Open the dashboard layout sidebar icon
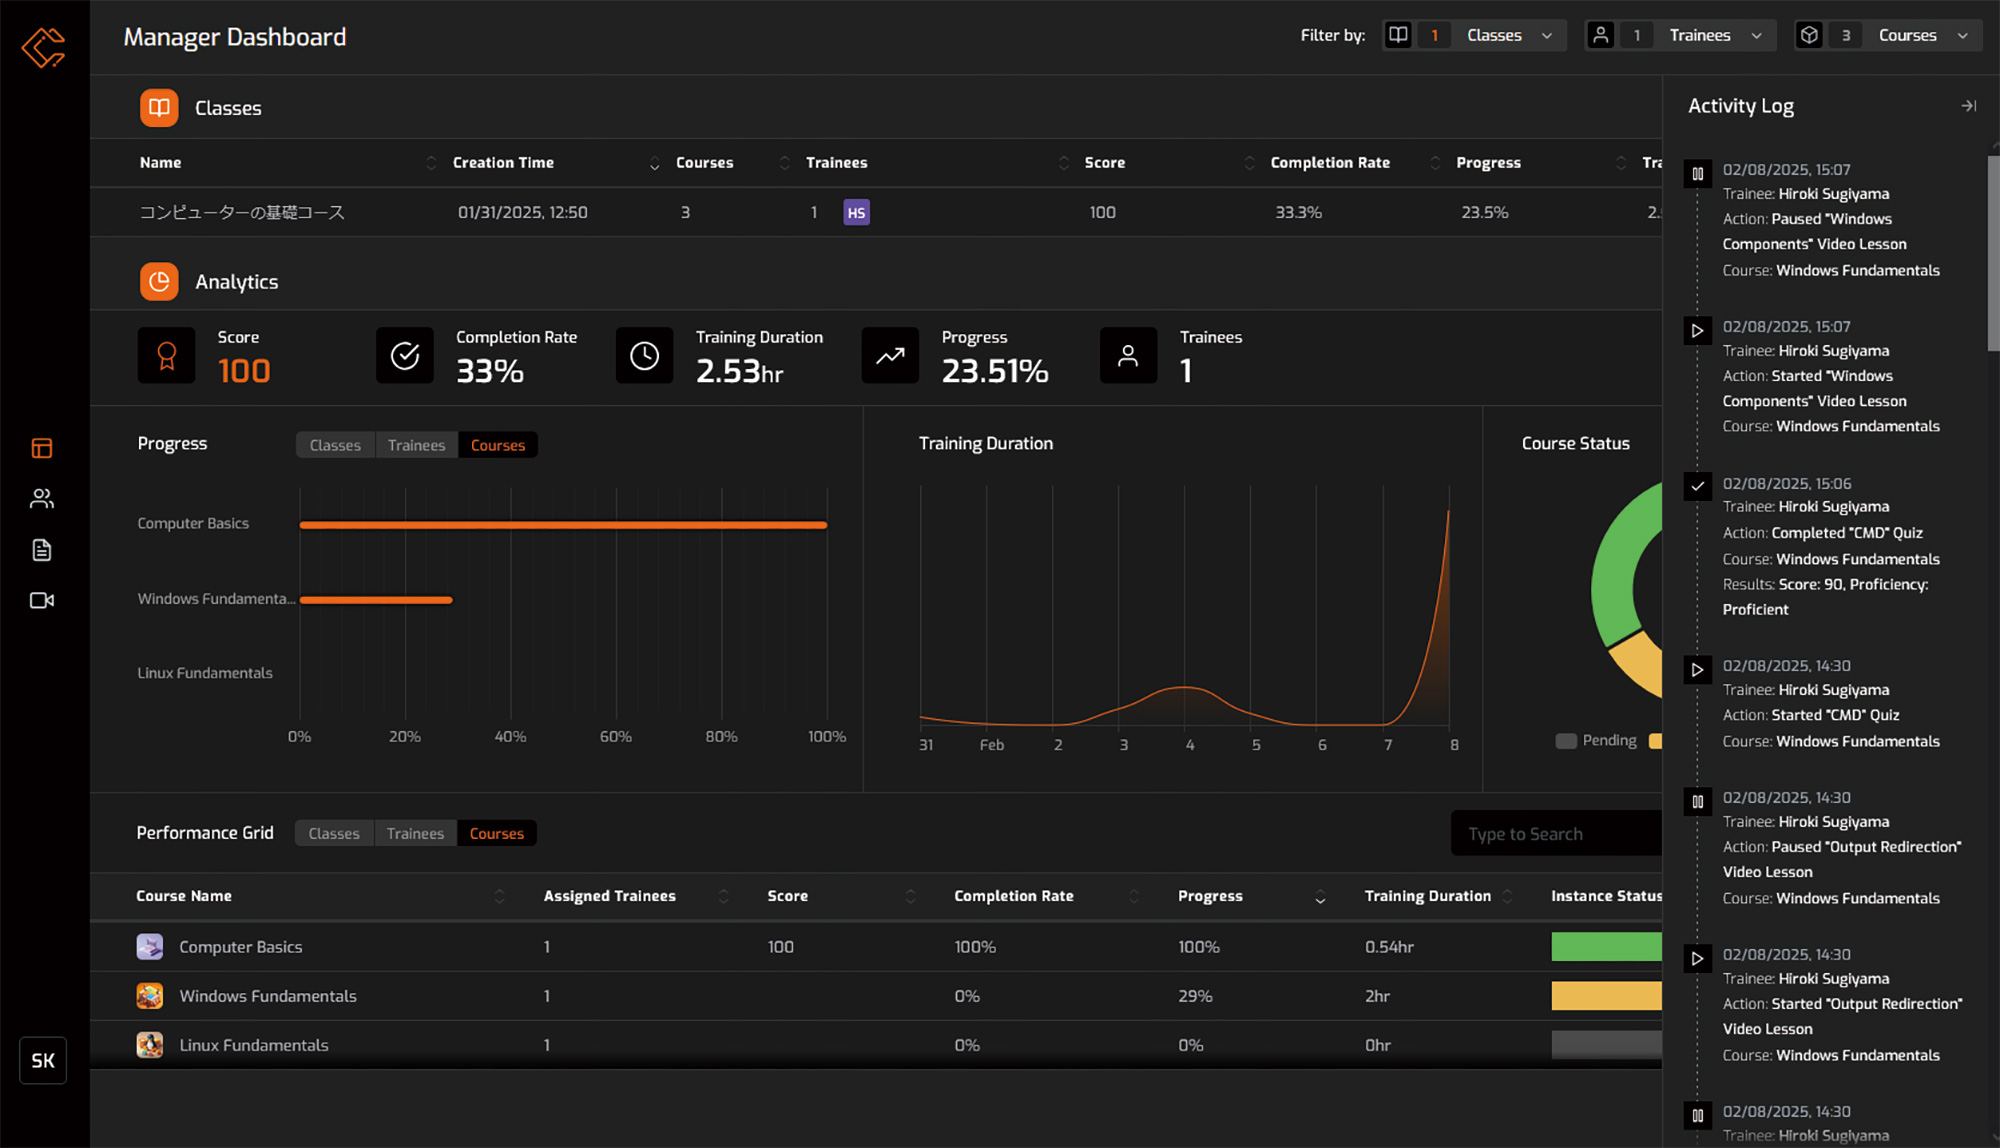The width and height of the screenshot is (2000, 1148). click(42, 448)
